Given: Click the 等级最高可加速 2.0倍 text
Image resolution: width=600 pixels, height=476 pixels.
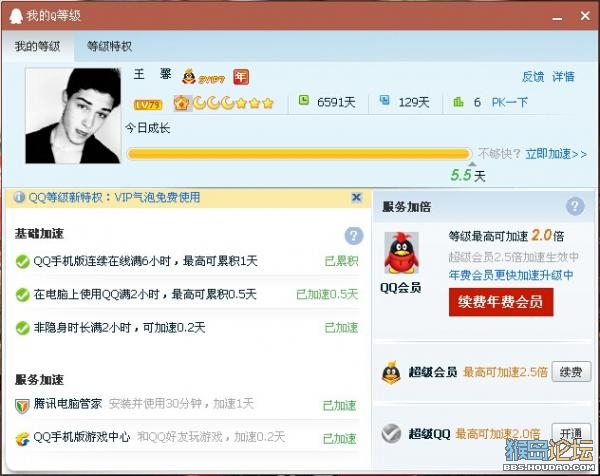Looking at the screenshot, I should click(x=507, y=235).
